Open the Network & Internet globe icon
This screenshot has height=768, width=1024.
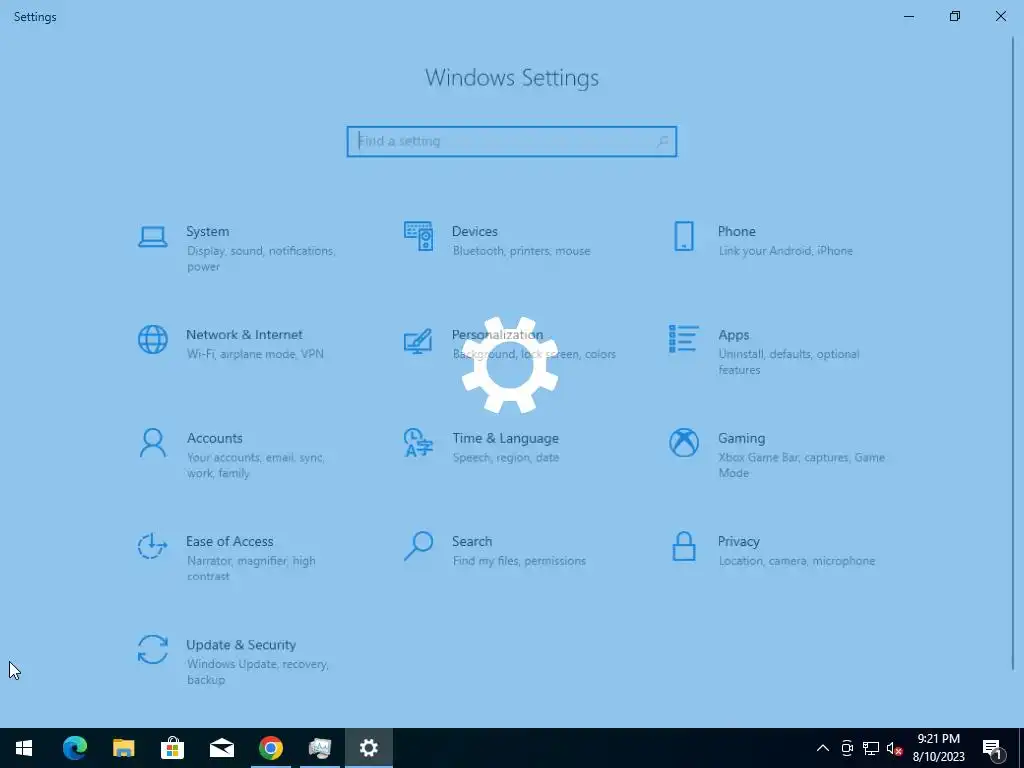coord(153,340)
